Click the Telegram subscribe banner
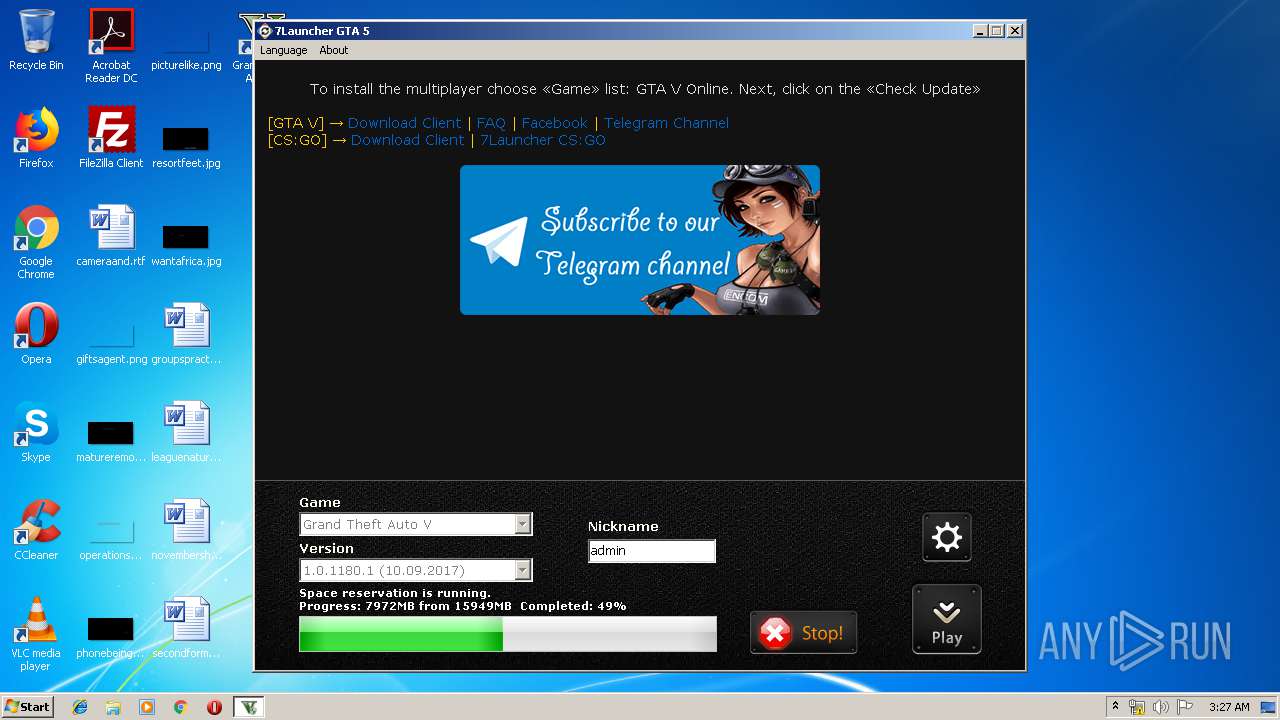Image resolution: width=1280 pixels, height=720 pixels. 640,240
